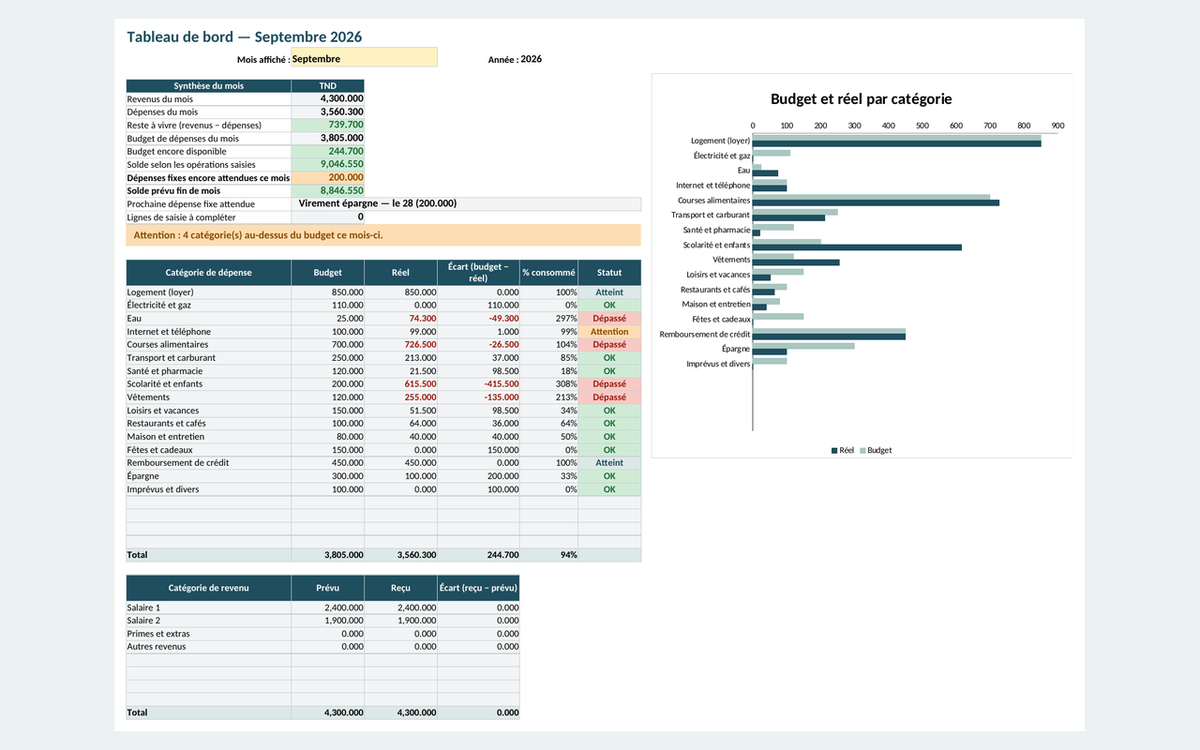Click the 'Scolarité et enfants' écart -415.500

click(x=478, y=384)
